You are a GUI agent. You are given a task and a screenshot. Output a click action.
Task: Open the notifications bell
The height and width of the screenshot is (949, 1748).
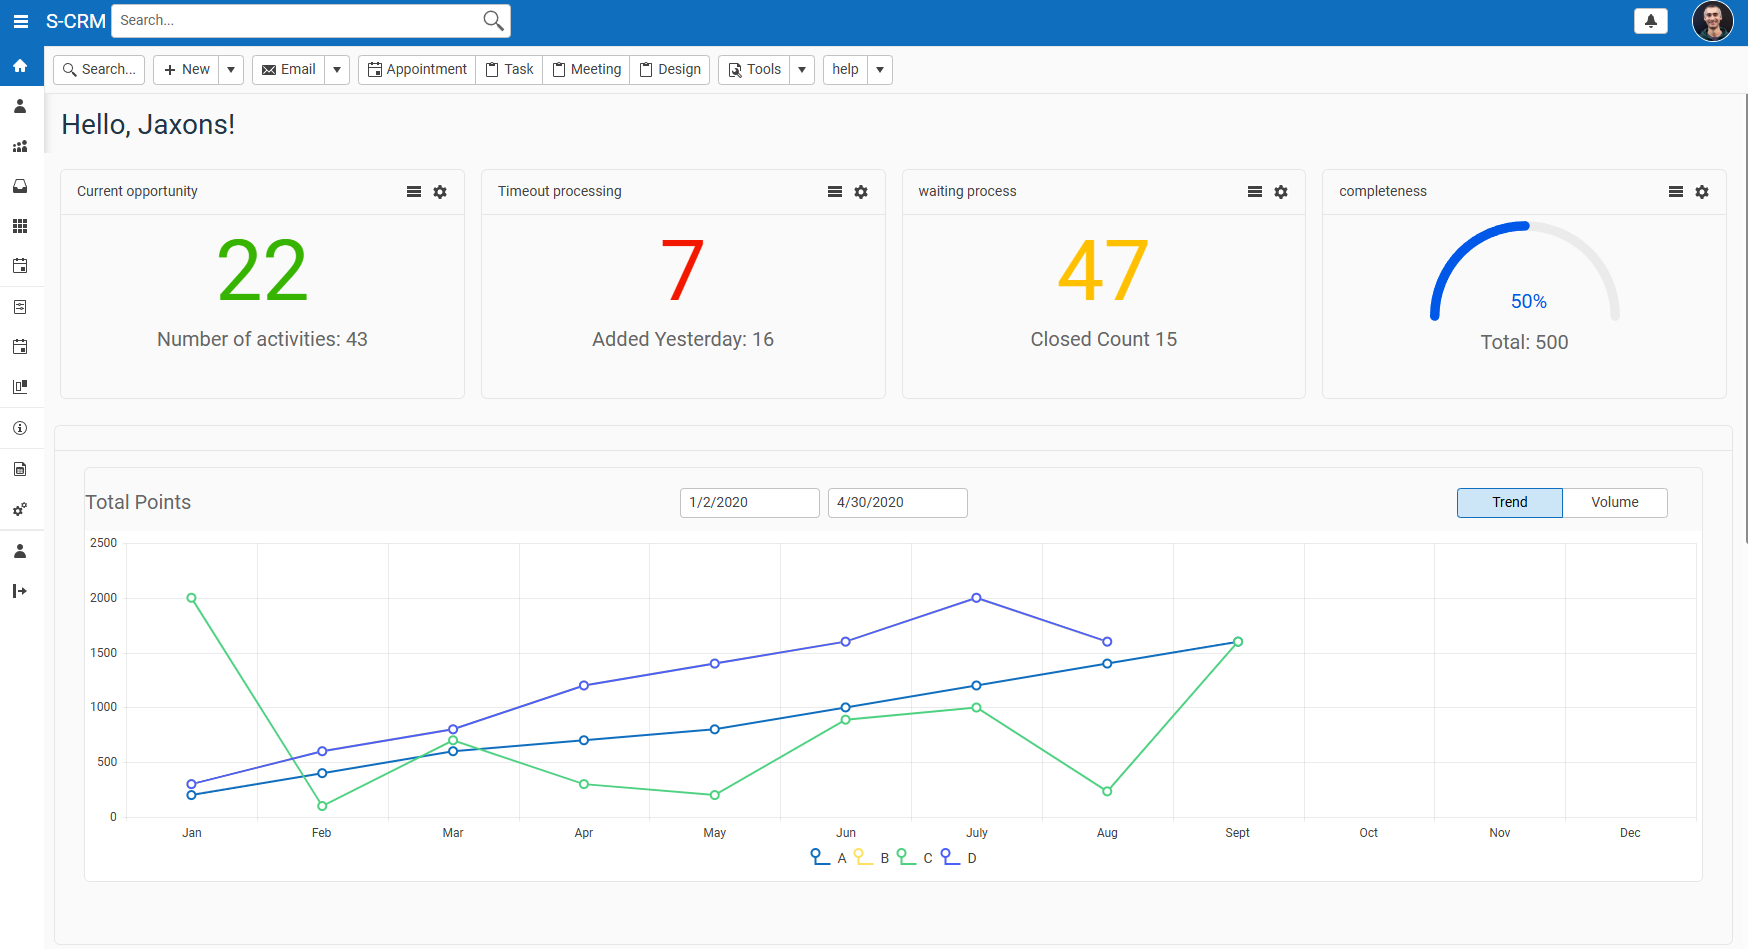(1650, 21)
